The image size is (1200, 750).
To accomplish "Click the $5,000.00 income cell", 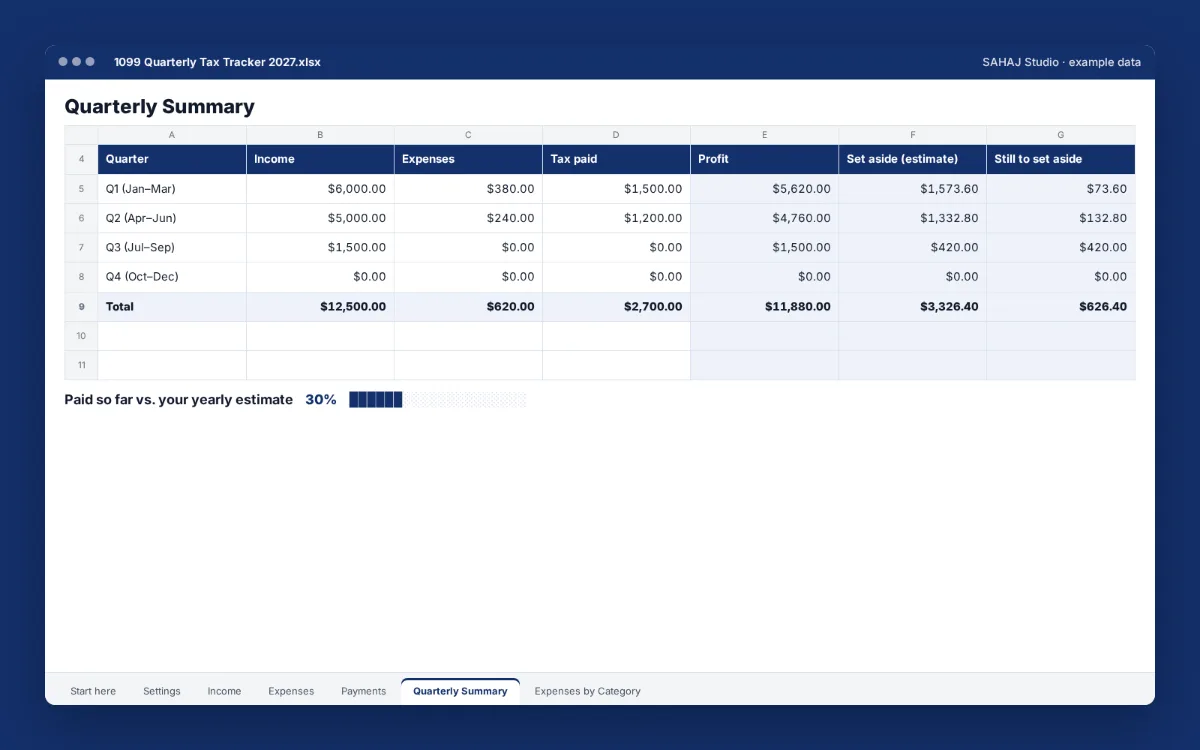I will pyautogui.click(x=320, y=218).
